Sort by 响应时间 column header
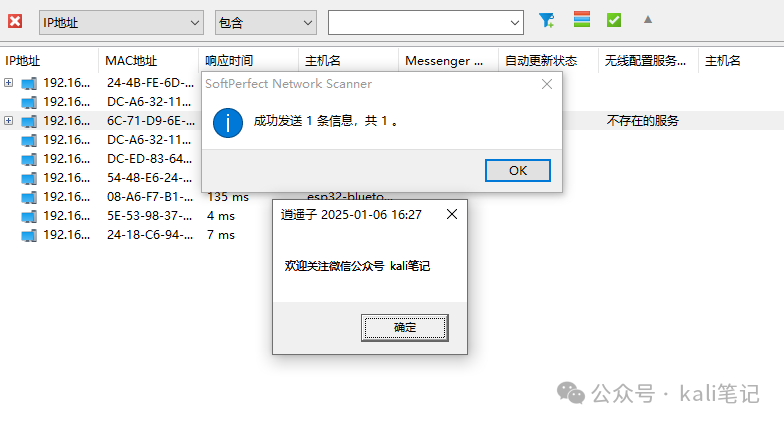 pyautogui.click(x=248, y=60)
